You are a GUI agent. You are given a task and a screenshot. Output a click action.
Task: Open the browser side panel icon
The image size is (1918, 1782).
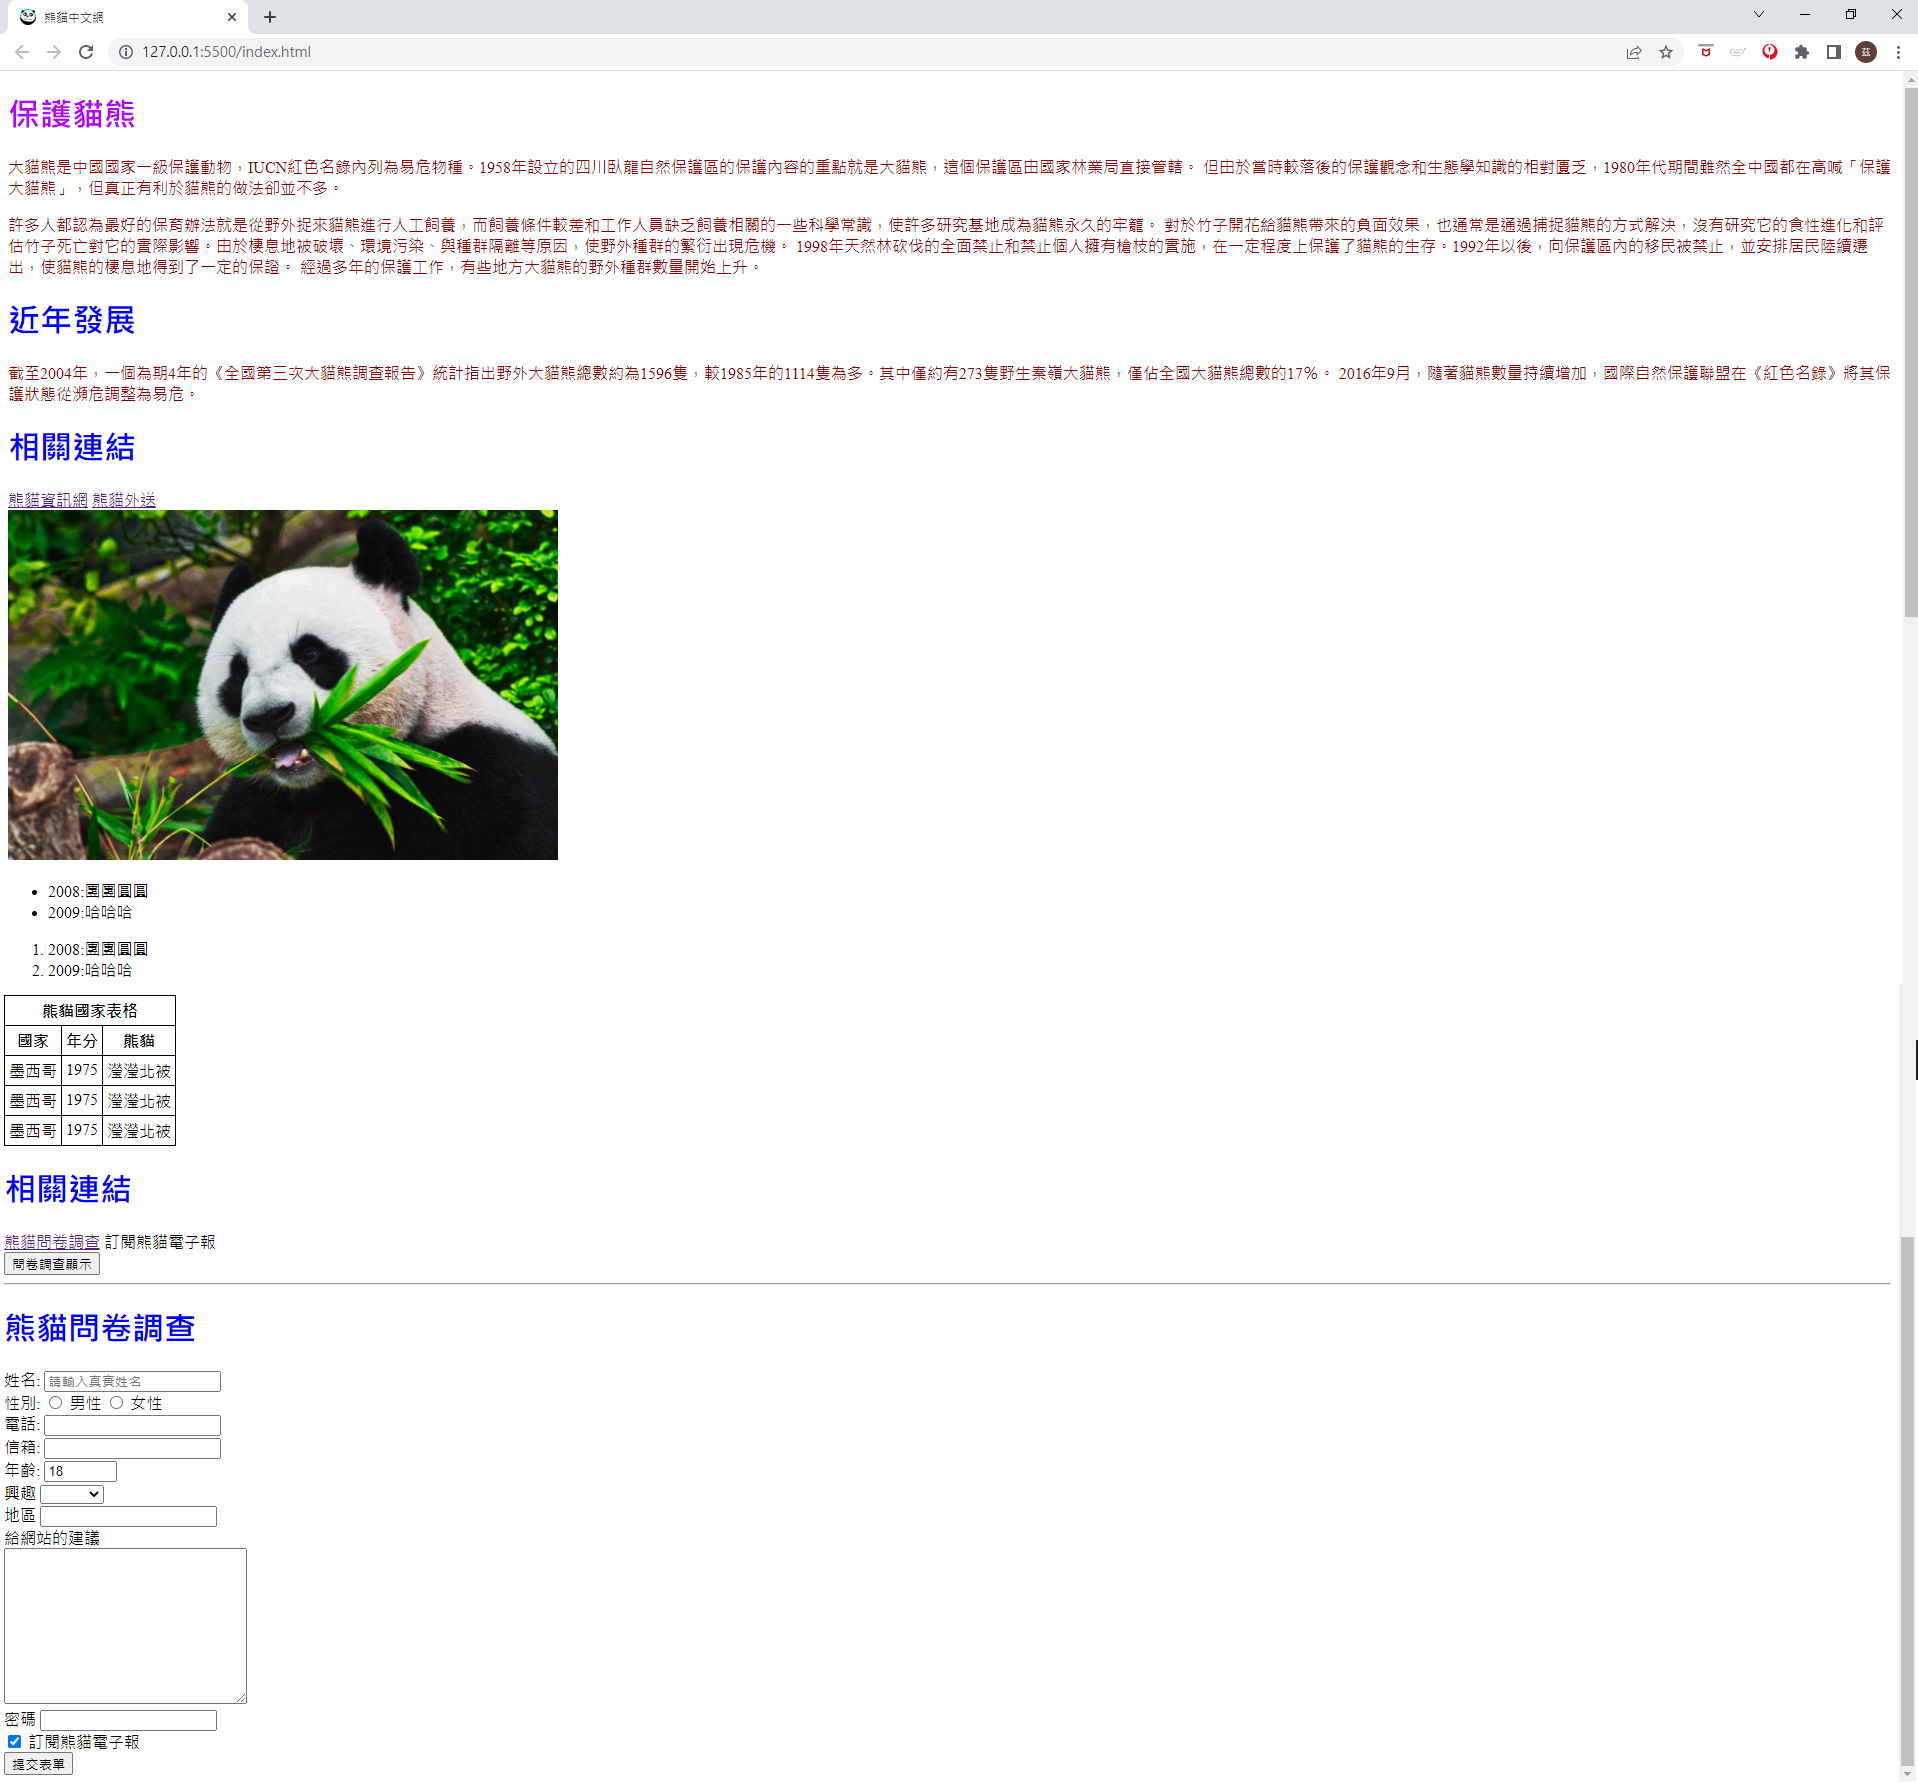pyautogui.click(x=1833, y=52)
